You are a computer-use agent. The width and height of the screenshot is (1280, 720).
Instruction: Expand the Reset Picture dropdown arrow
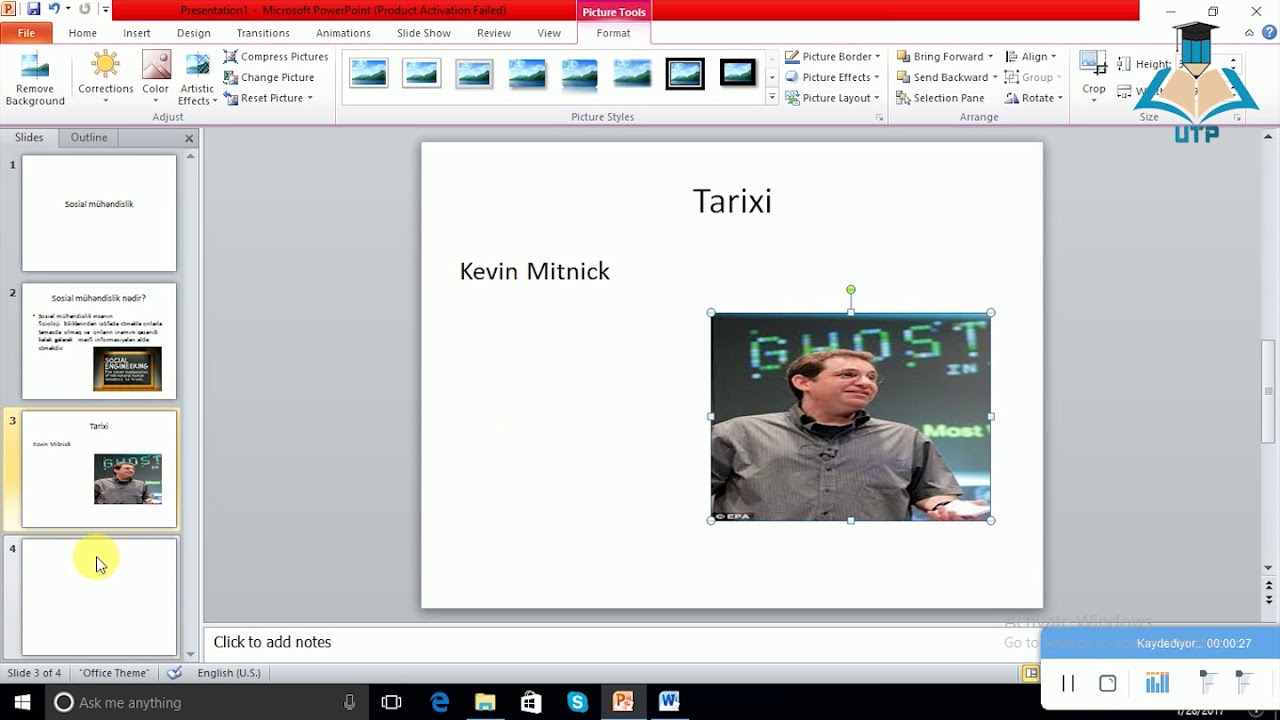point(310,98)
